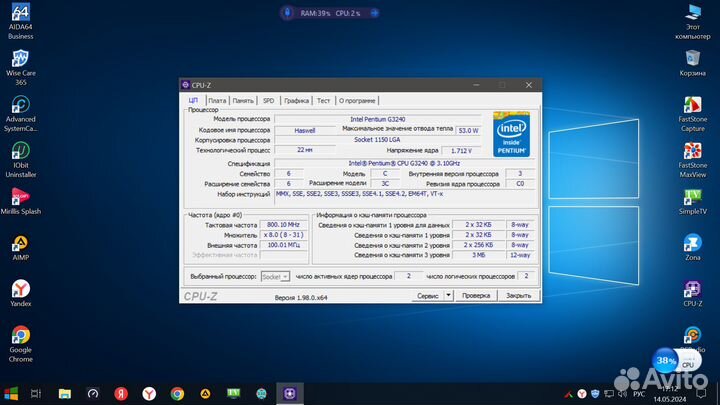Open the Графика tab
Screen dimensions: 720x405
tap(296, 101)
